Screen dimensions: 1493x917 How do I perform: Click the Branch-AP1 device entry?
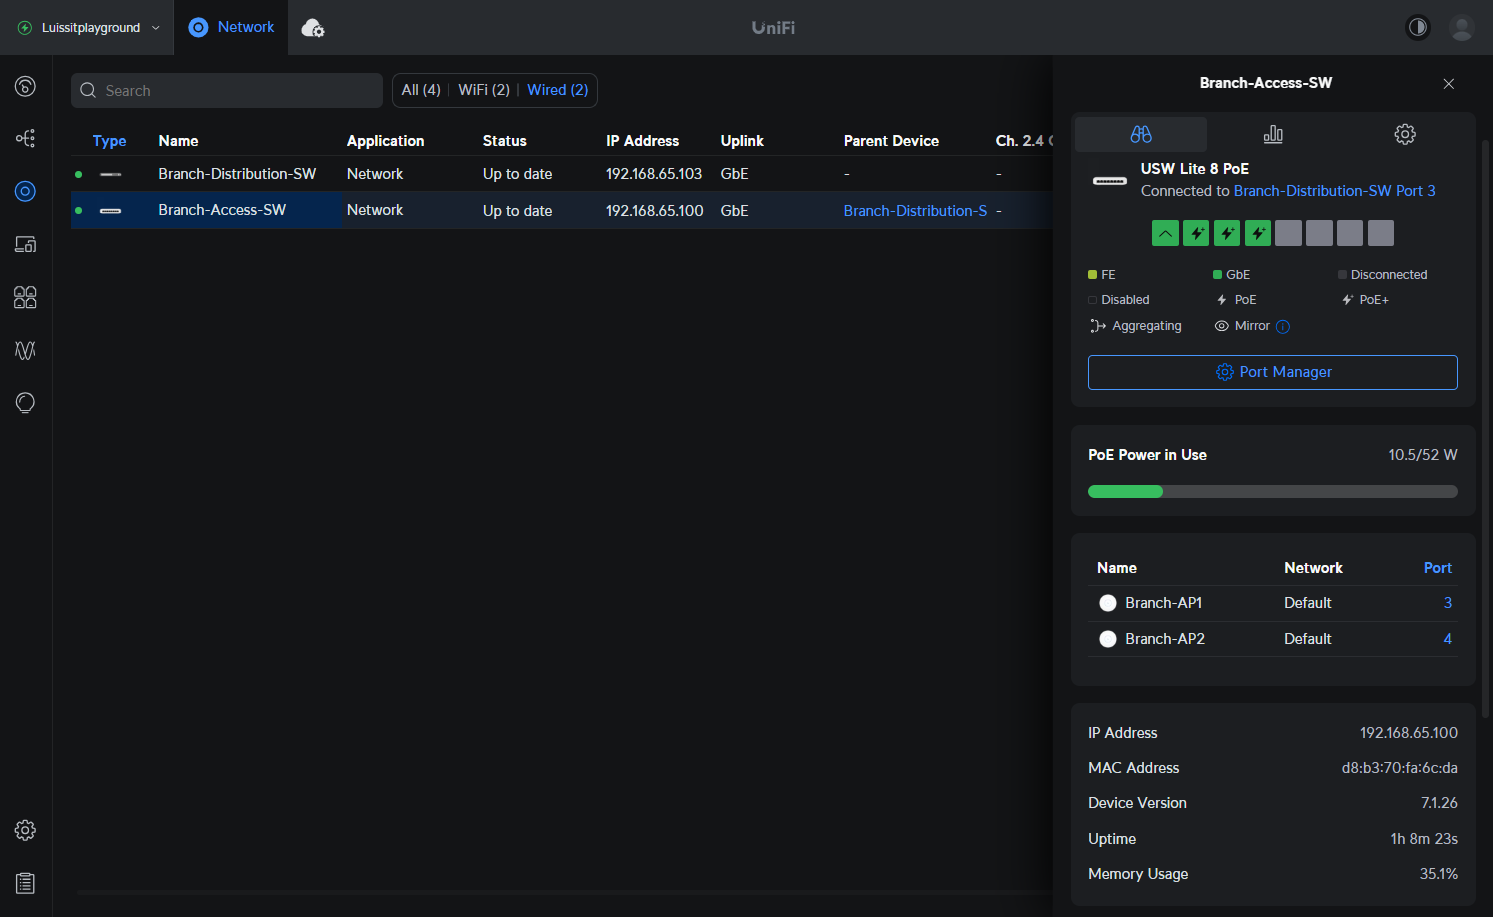pyautogui.click(x=1164, y=603)
